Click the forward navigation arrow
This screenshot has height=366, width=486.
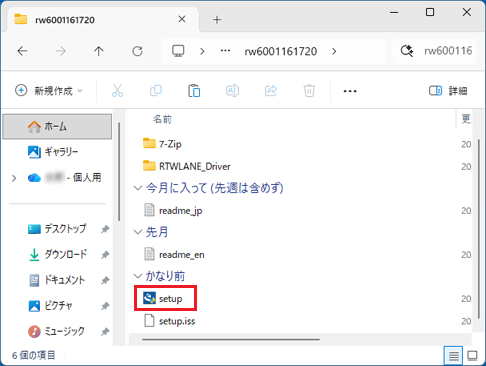click(x=61, y=51)
